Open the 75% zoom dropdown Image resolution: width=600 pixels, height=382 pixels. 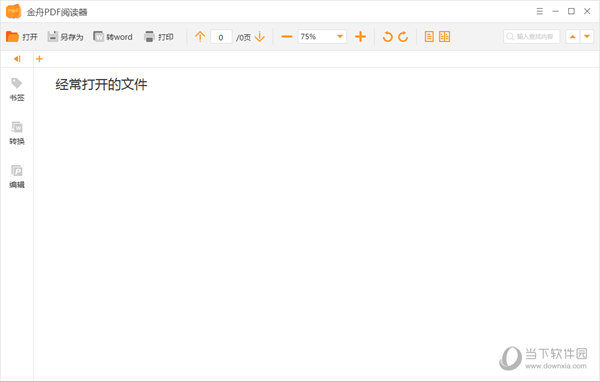pyautogui.click(x=322, y=37)
